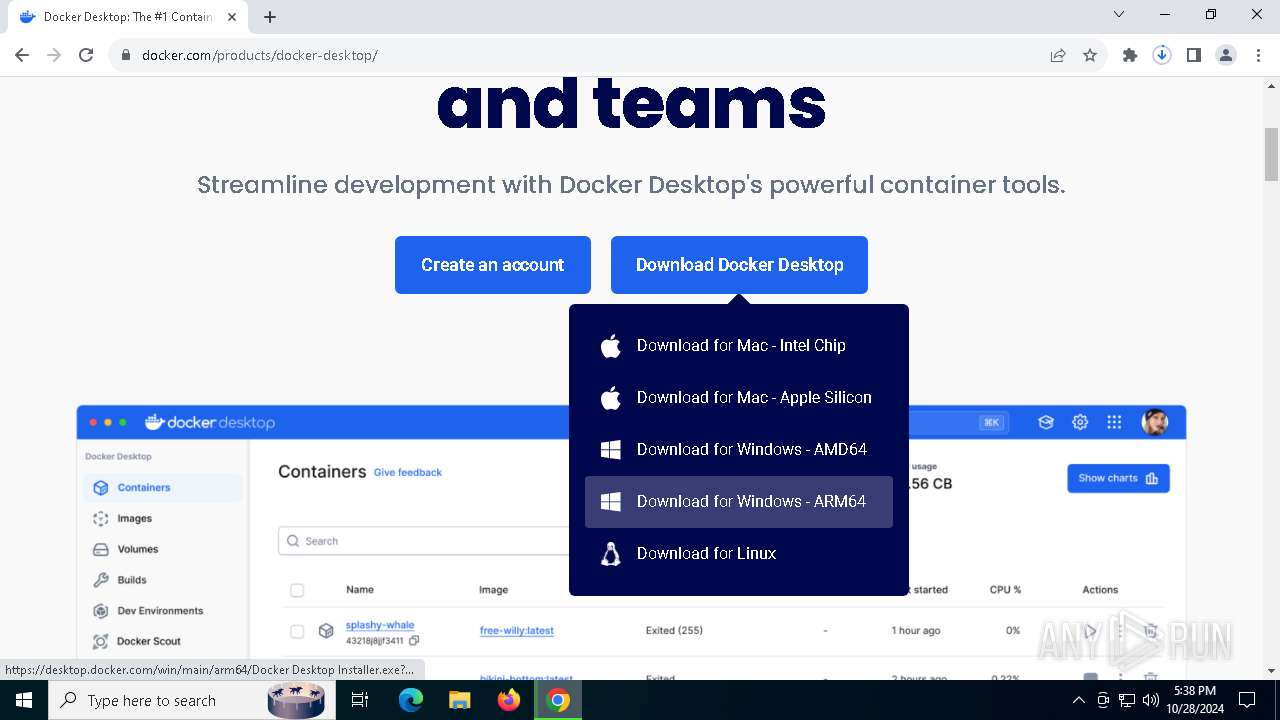Launch Microsoft Edge from taskbar

[411, 700]
